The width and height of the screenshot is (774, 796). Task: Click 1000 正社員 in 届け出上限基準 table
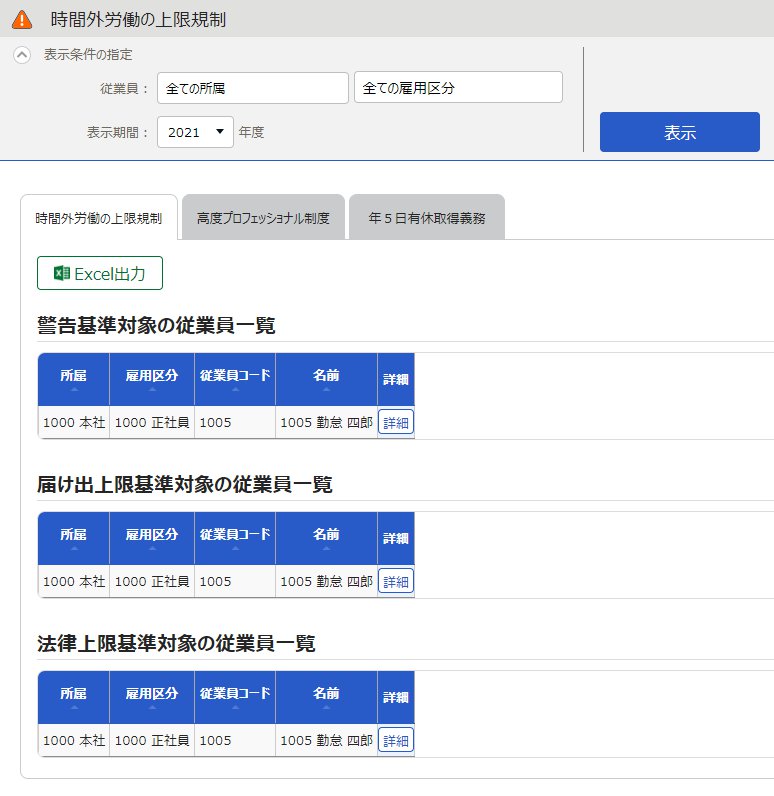click(152, 581)
